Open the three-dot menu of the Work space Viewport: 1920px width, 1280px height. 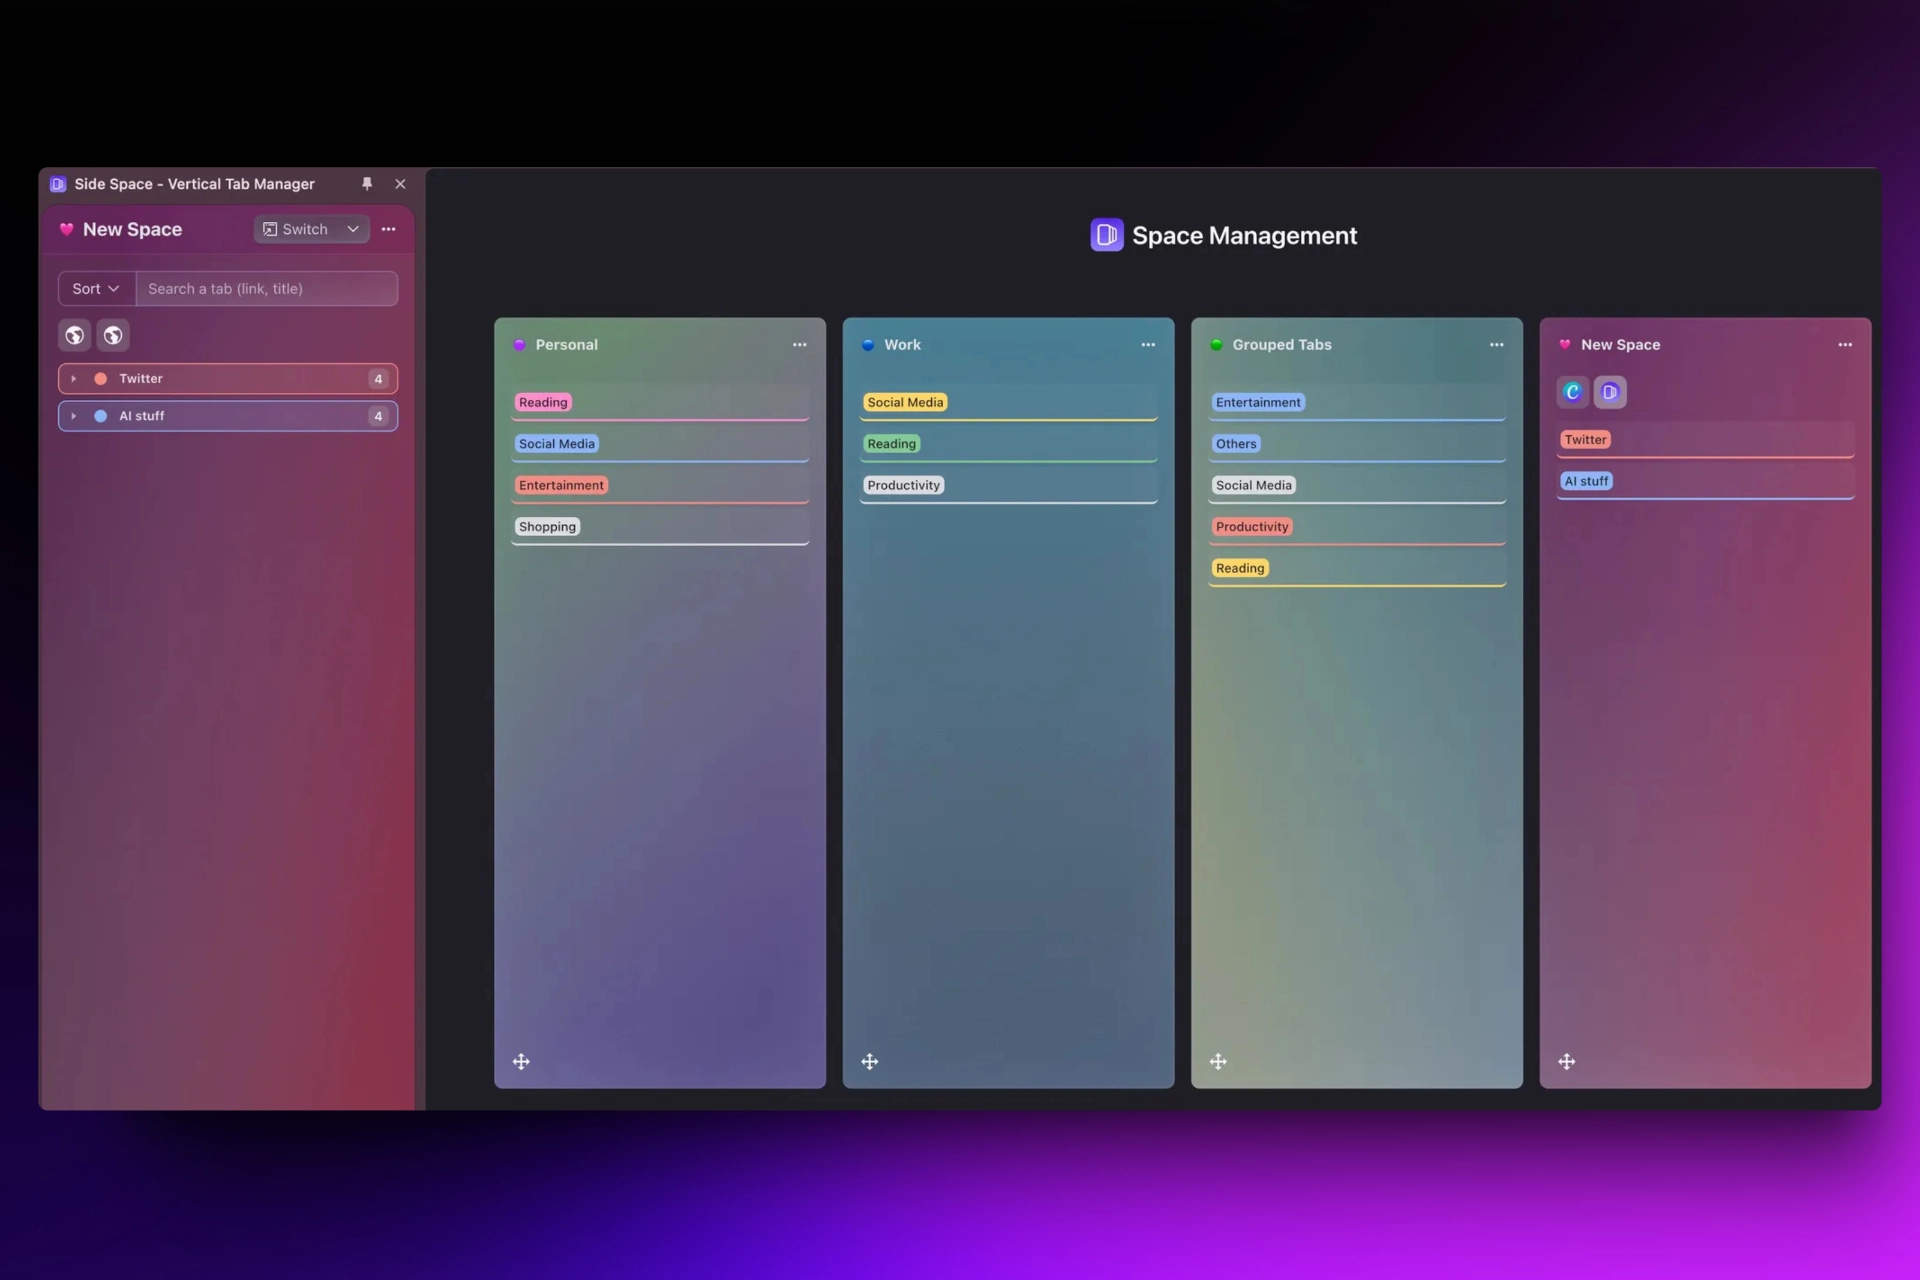(1147, 344)
